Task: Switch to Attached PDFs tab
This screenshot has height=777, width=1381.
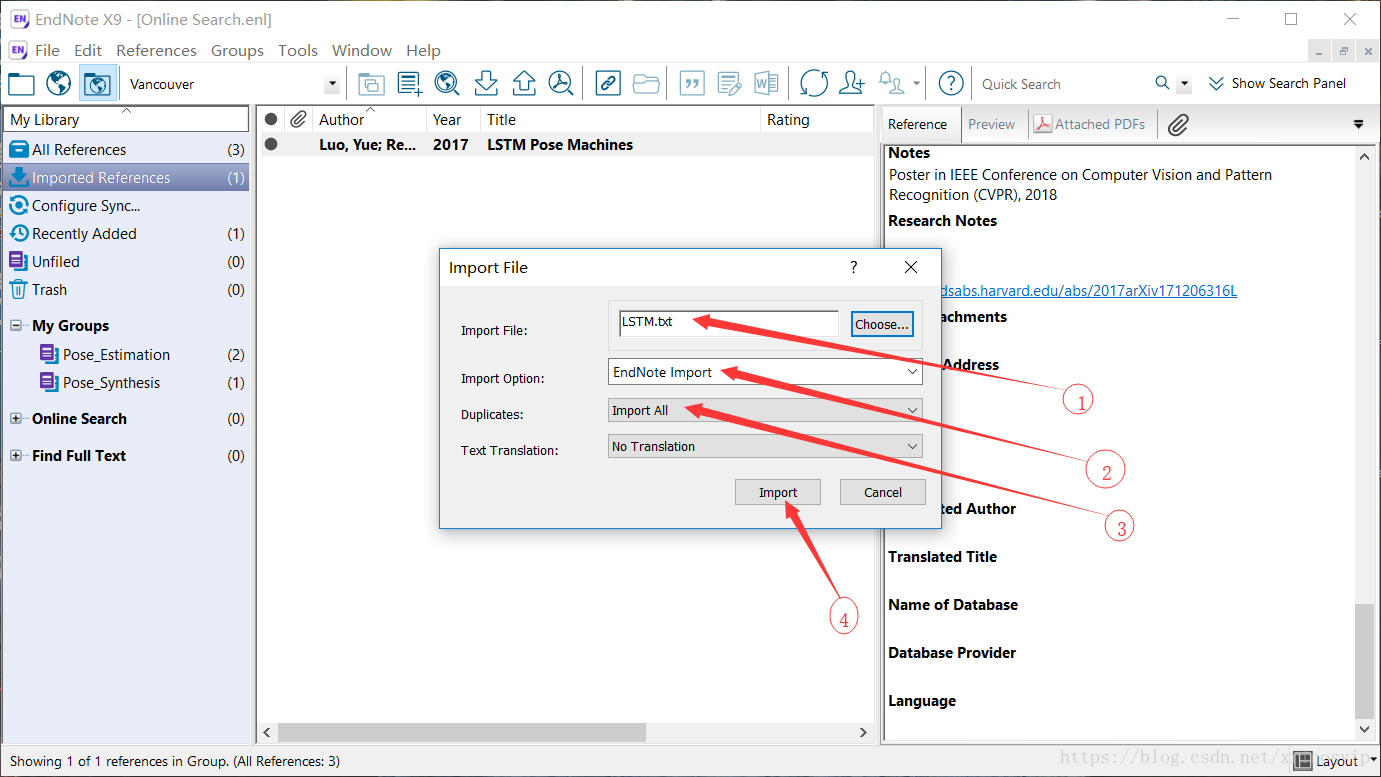Action: coord(1090,124)
